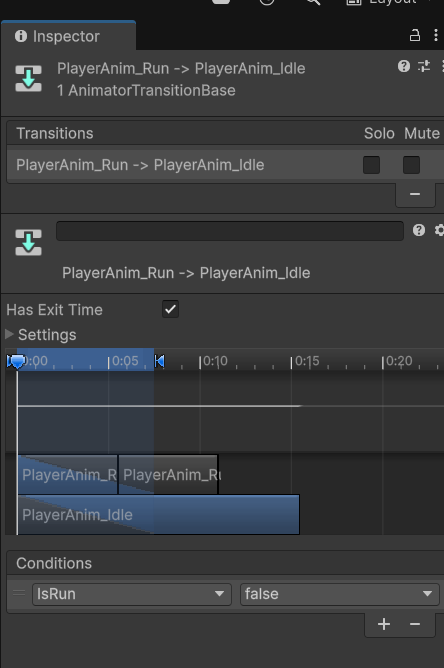
Task: Open transition settings gear icon
Action: click(x=439, y=230)
